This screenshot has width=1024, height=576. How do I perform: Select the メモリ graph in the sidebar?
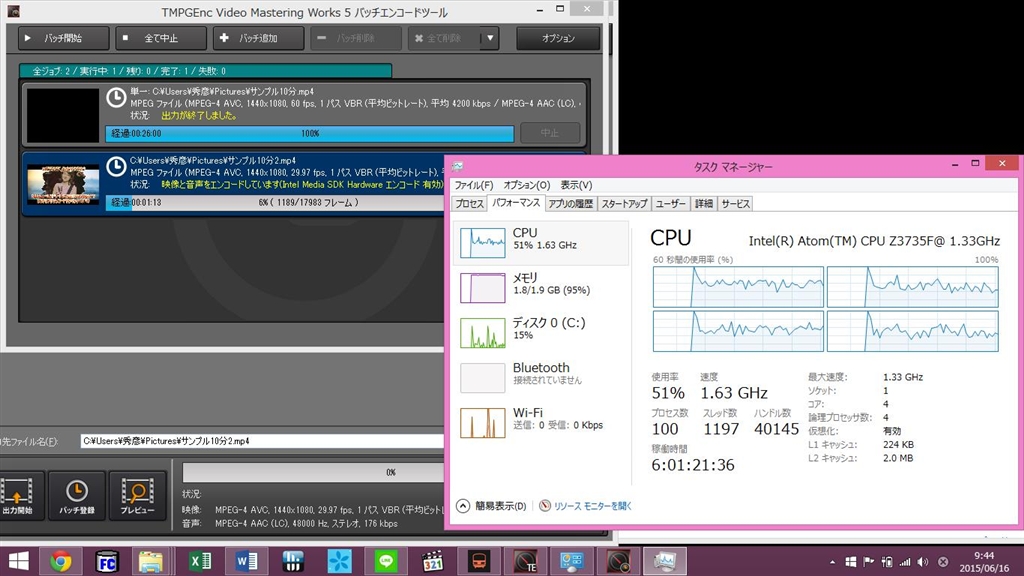click(483, 287)
